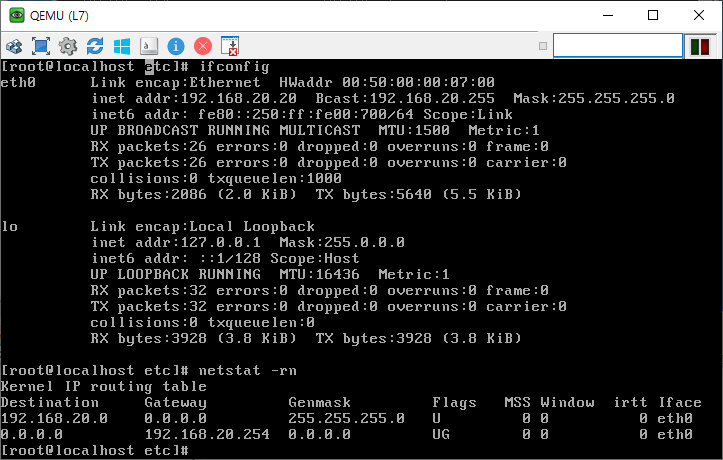Click the 'MSS' column header
Screen dimensions: 723x460
pyautogui.click(x=517, y=403)
